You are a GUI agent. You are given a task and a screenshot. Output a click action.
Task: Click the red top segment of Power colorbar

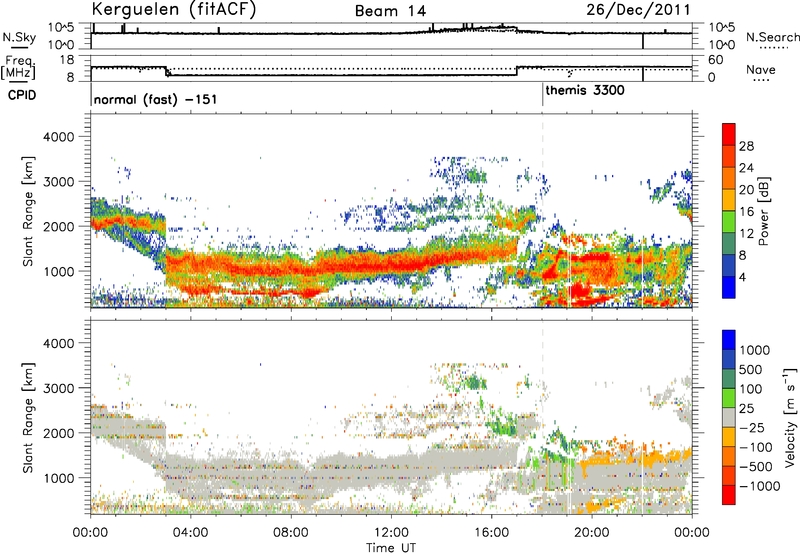[x=729, y=134]
